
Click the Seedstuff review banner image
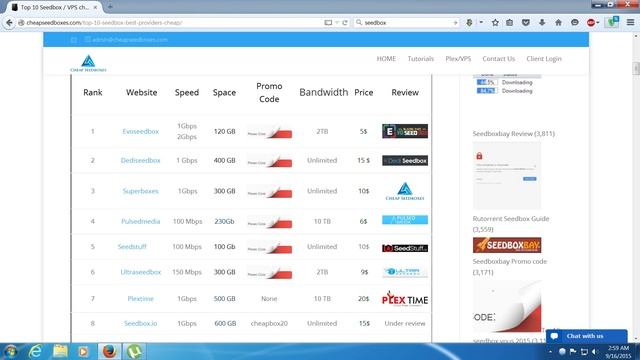coord(405,248)
